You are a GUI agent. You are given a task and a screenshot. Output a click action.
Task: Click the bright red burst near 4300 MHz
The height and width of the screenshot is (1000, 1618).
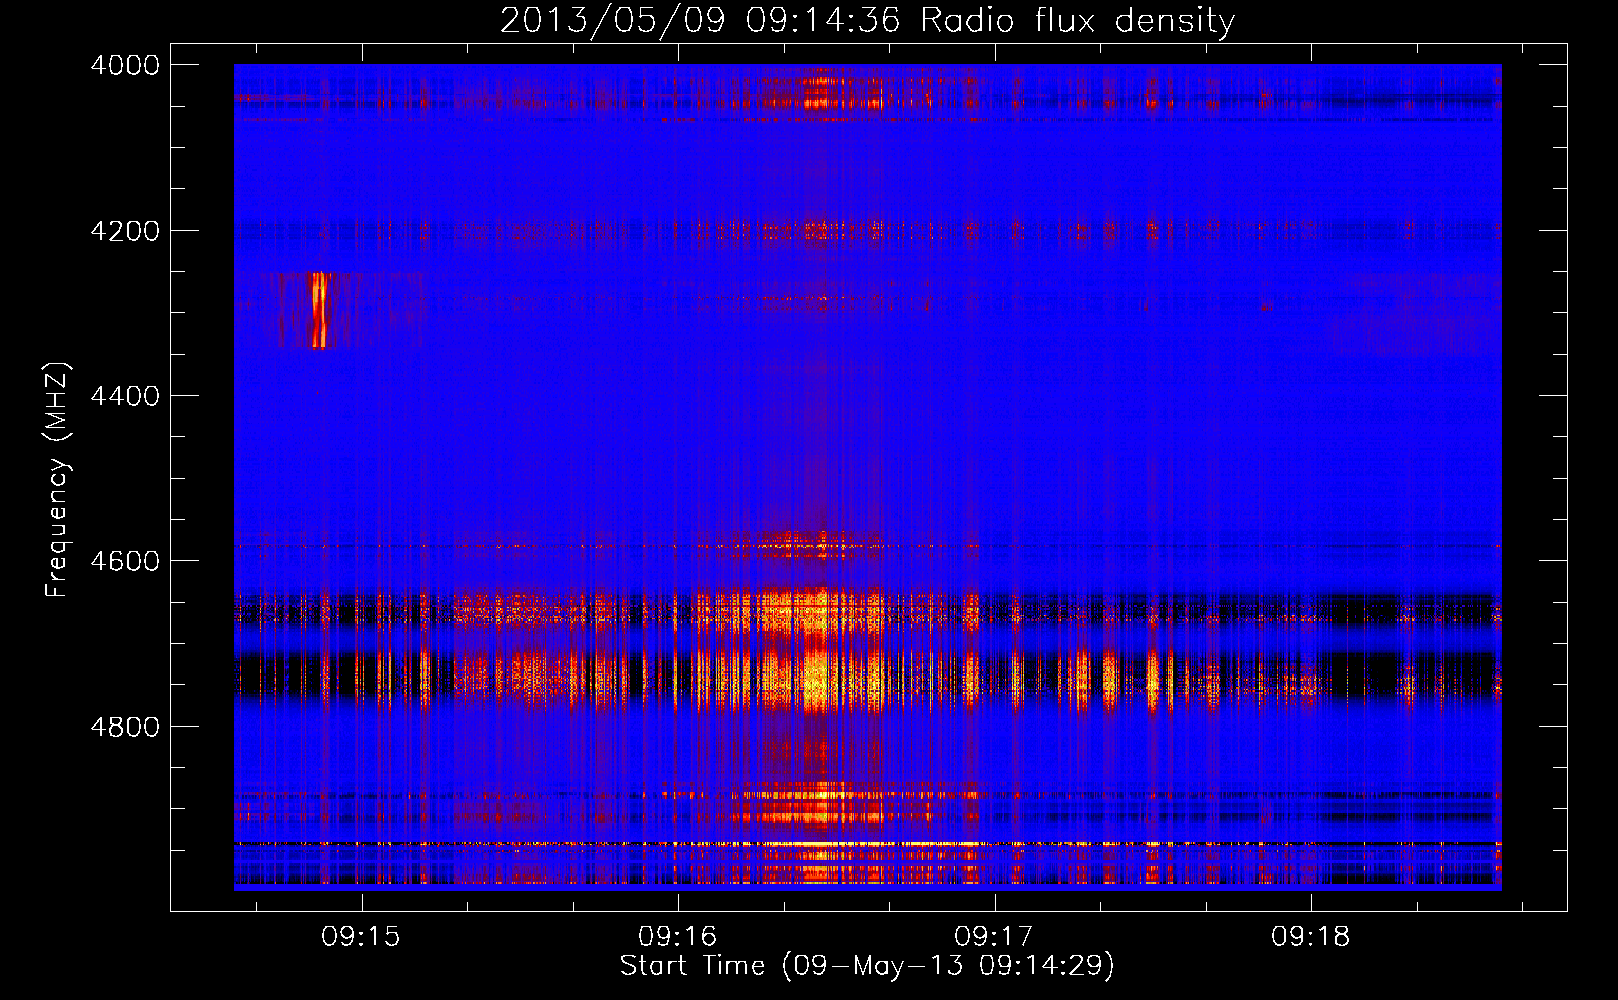click(319, 310)
